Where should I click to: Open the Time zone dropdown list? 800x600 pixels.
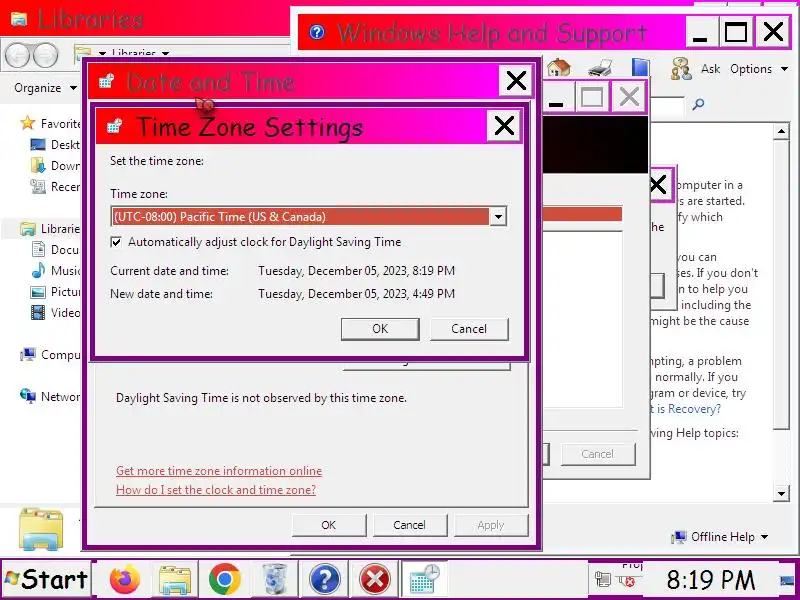click(x=498, y=216)
